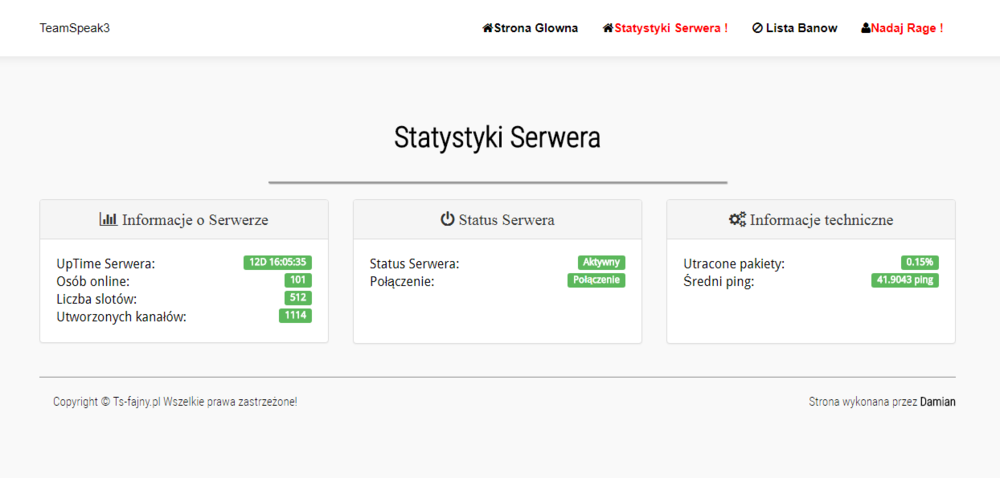Open the Strona Glowna menu item

point(531,28)
